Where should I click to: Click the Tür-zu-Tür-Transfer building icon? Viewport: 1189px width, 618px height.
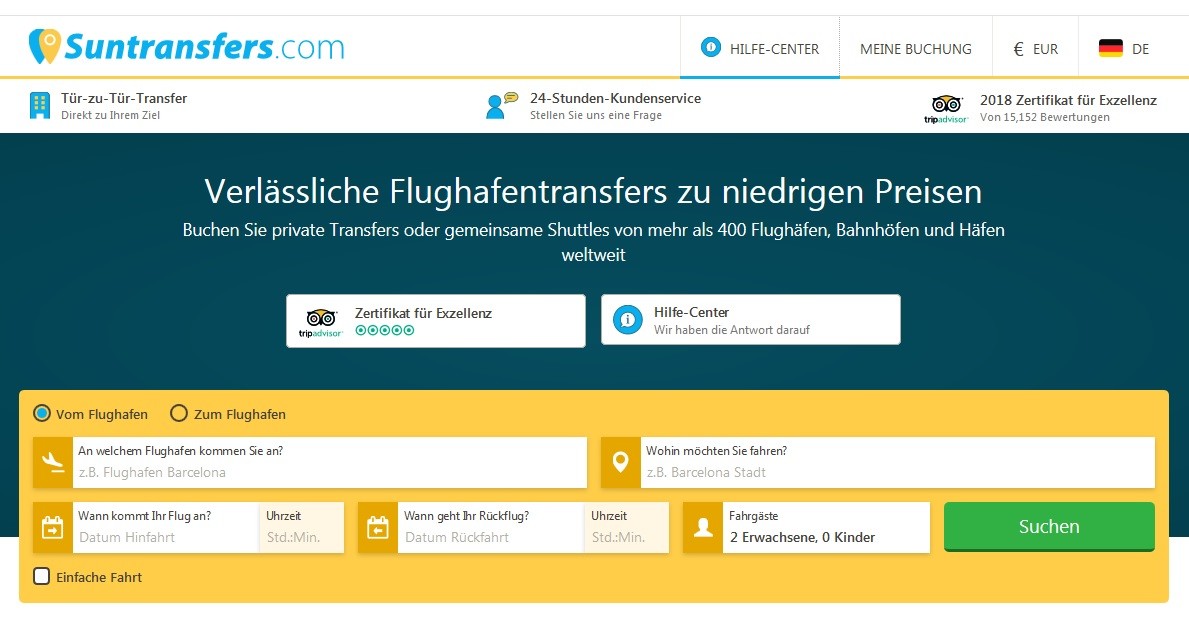(39, 105)
